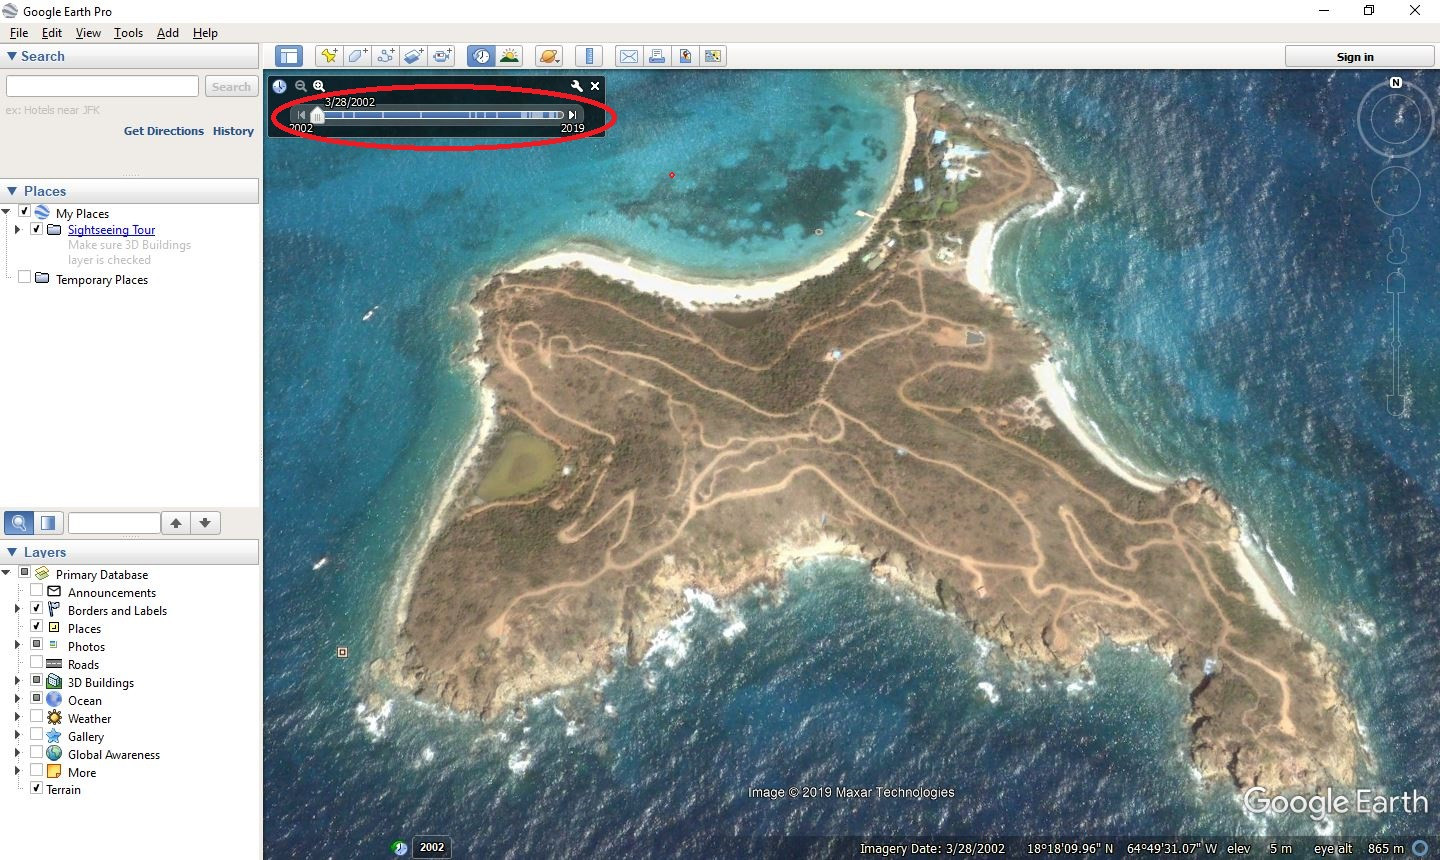The image size is (1440, 860).
Task: Click the Sign in button
Action: (1355, 57)
